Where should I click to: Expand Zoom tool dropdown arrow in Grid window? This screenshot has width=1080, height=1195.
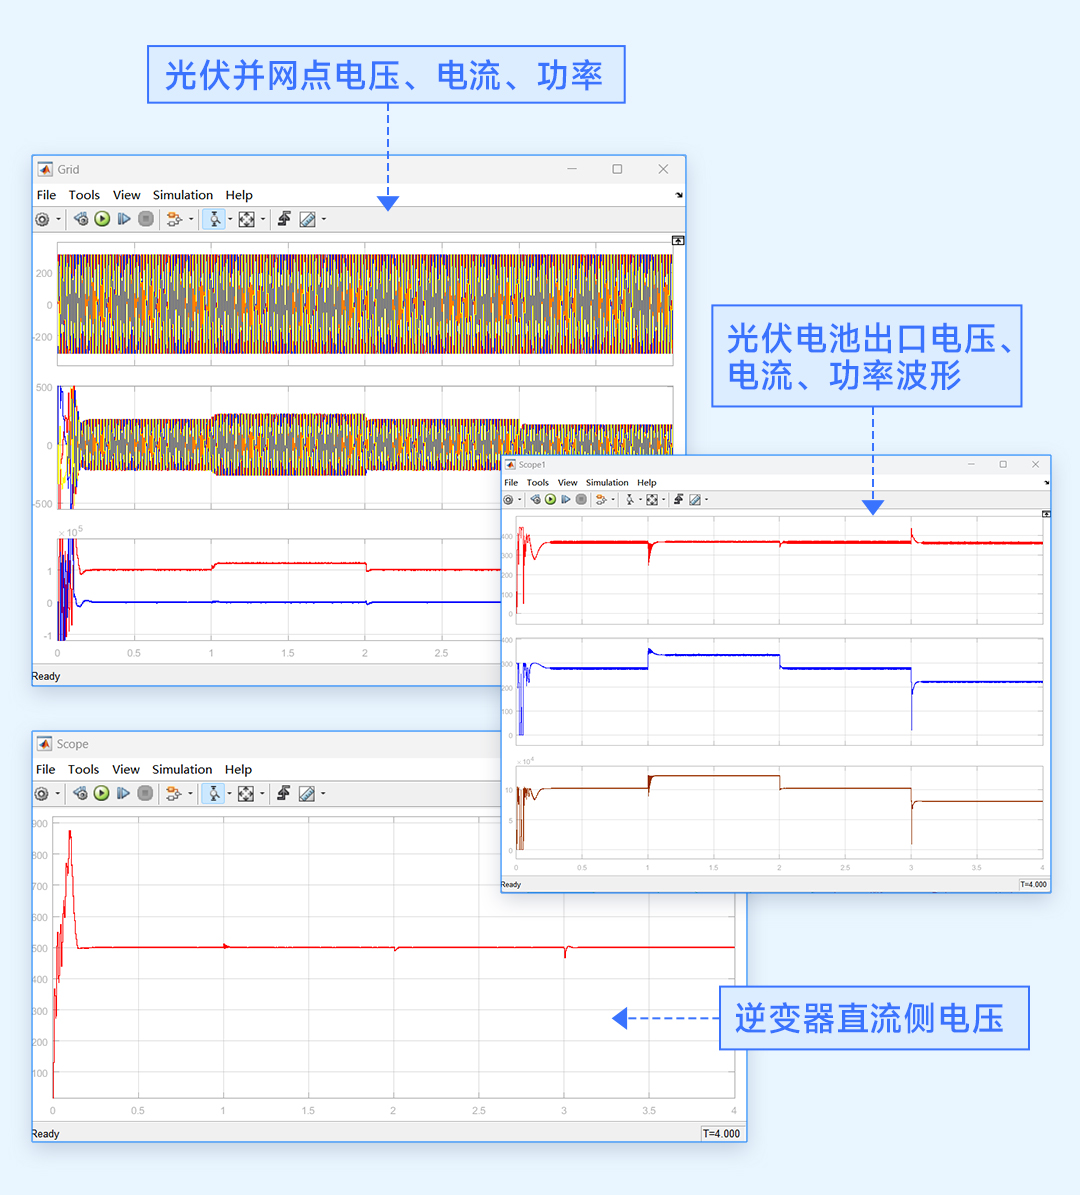(x=230, y=219)
